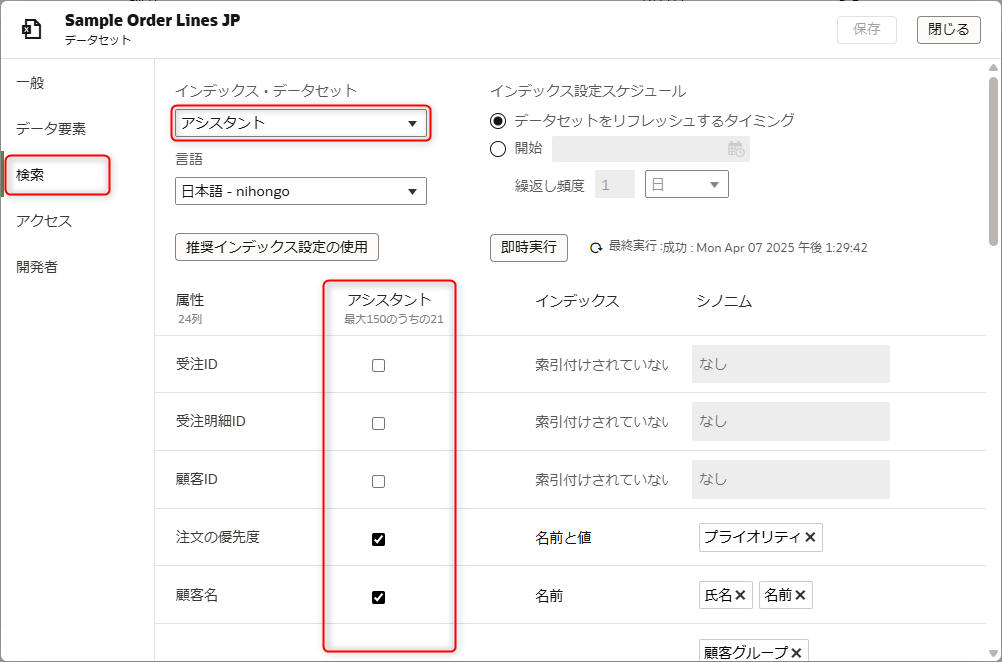Toggle the アシスタント checkbox for 顧客ID
This screenshot has width=1002, height=662.
pyautogui.click(x=378, y=481)
